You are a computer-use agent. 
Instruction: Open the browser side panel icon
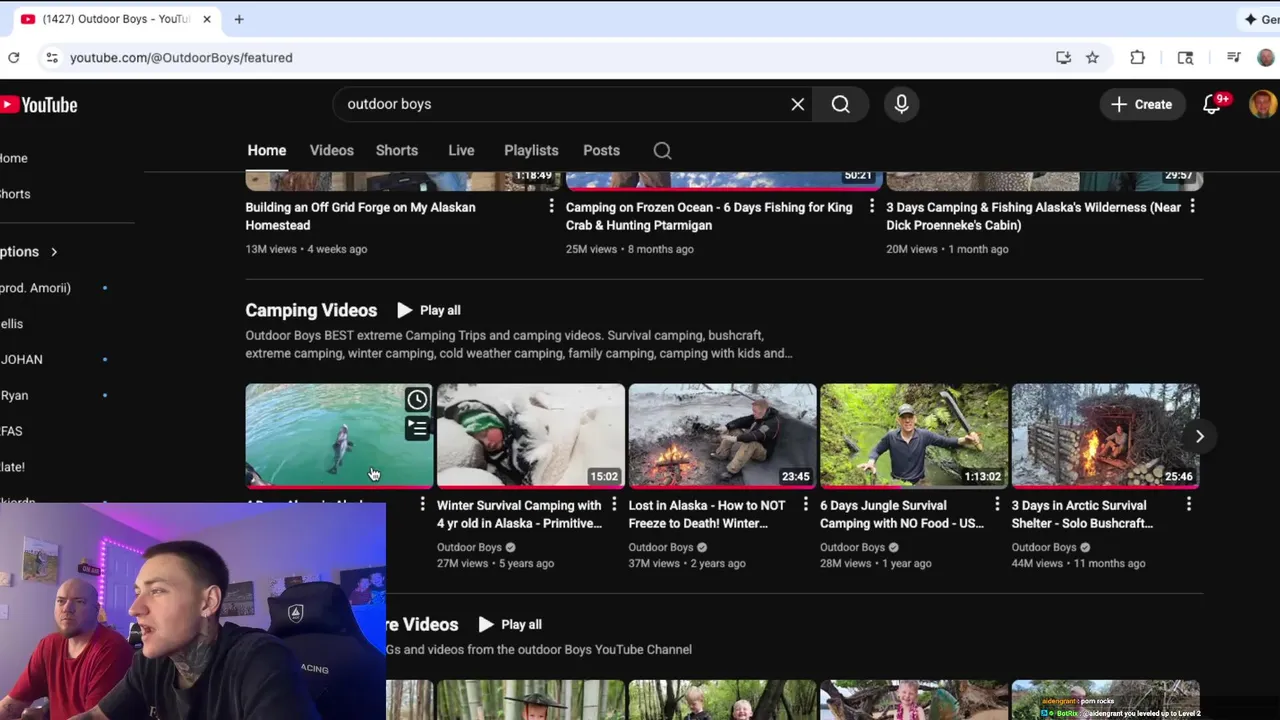(1186, 58)
